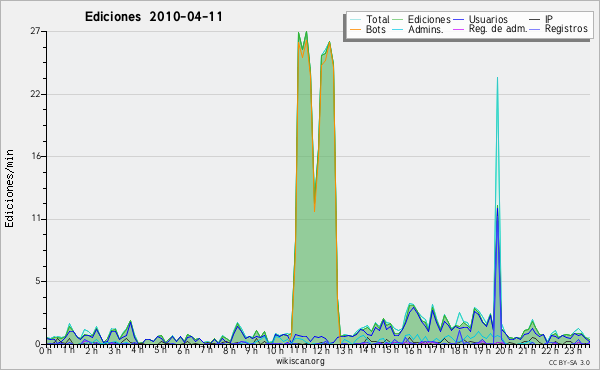Click the x-axis label '13 h'
This screenshot has height=370, width=600.
coord(344,350)
